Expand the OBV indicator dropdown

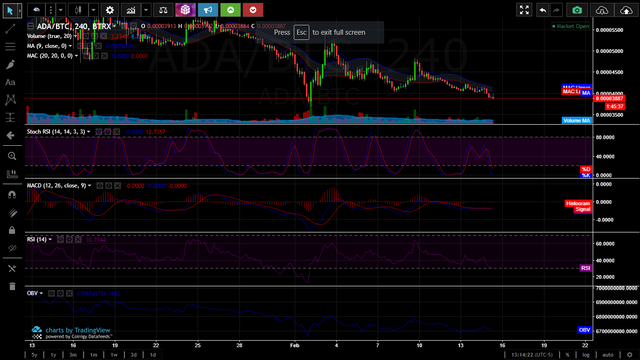point(42,293)
